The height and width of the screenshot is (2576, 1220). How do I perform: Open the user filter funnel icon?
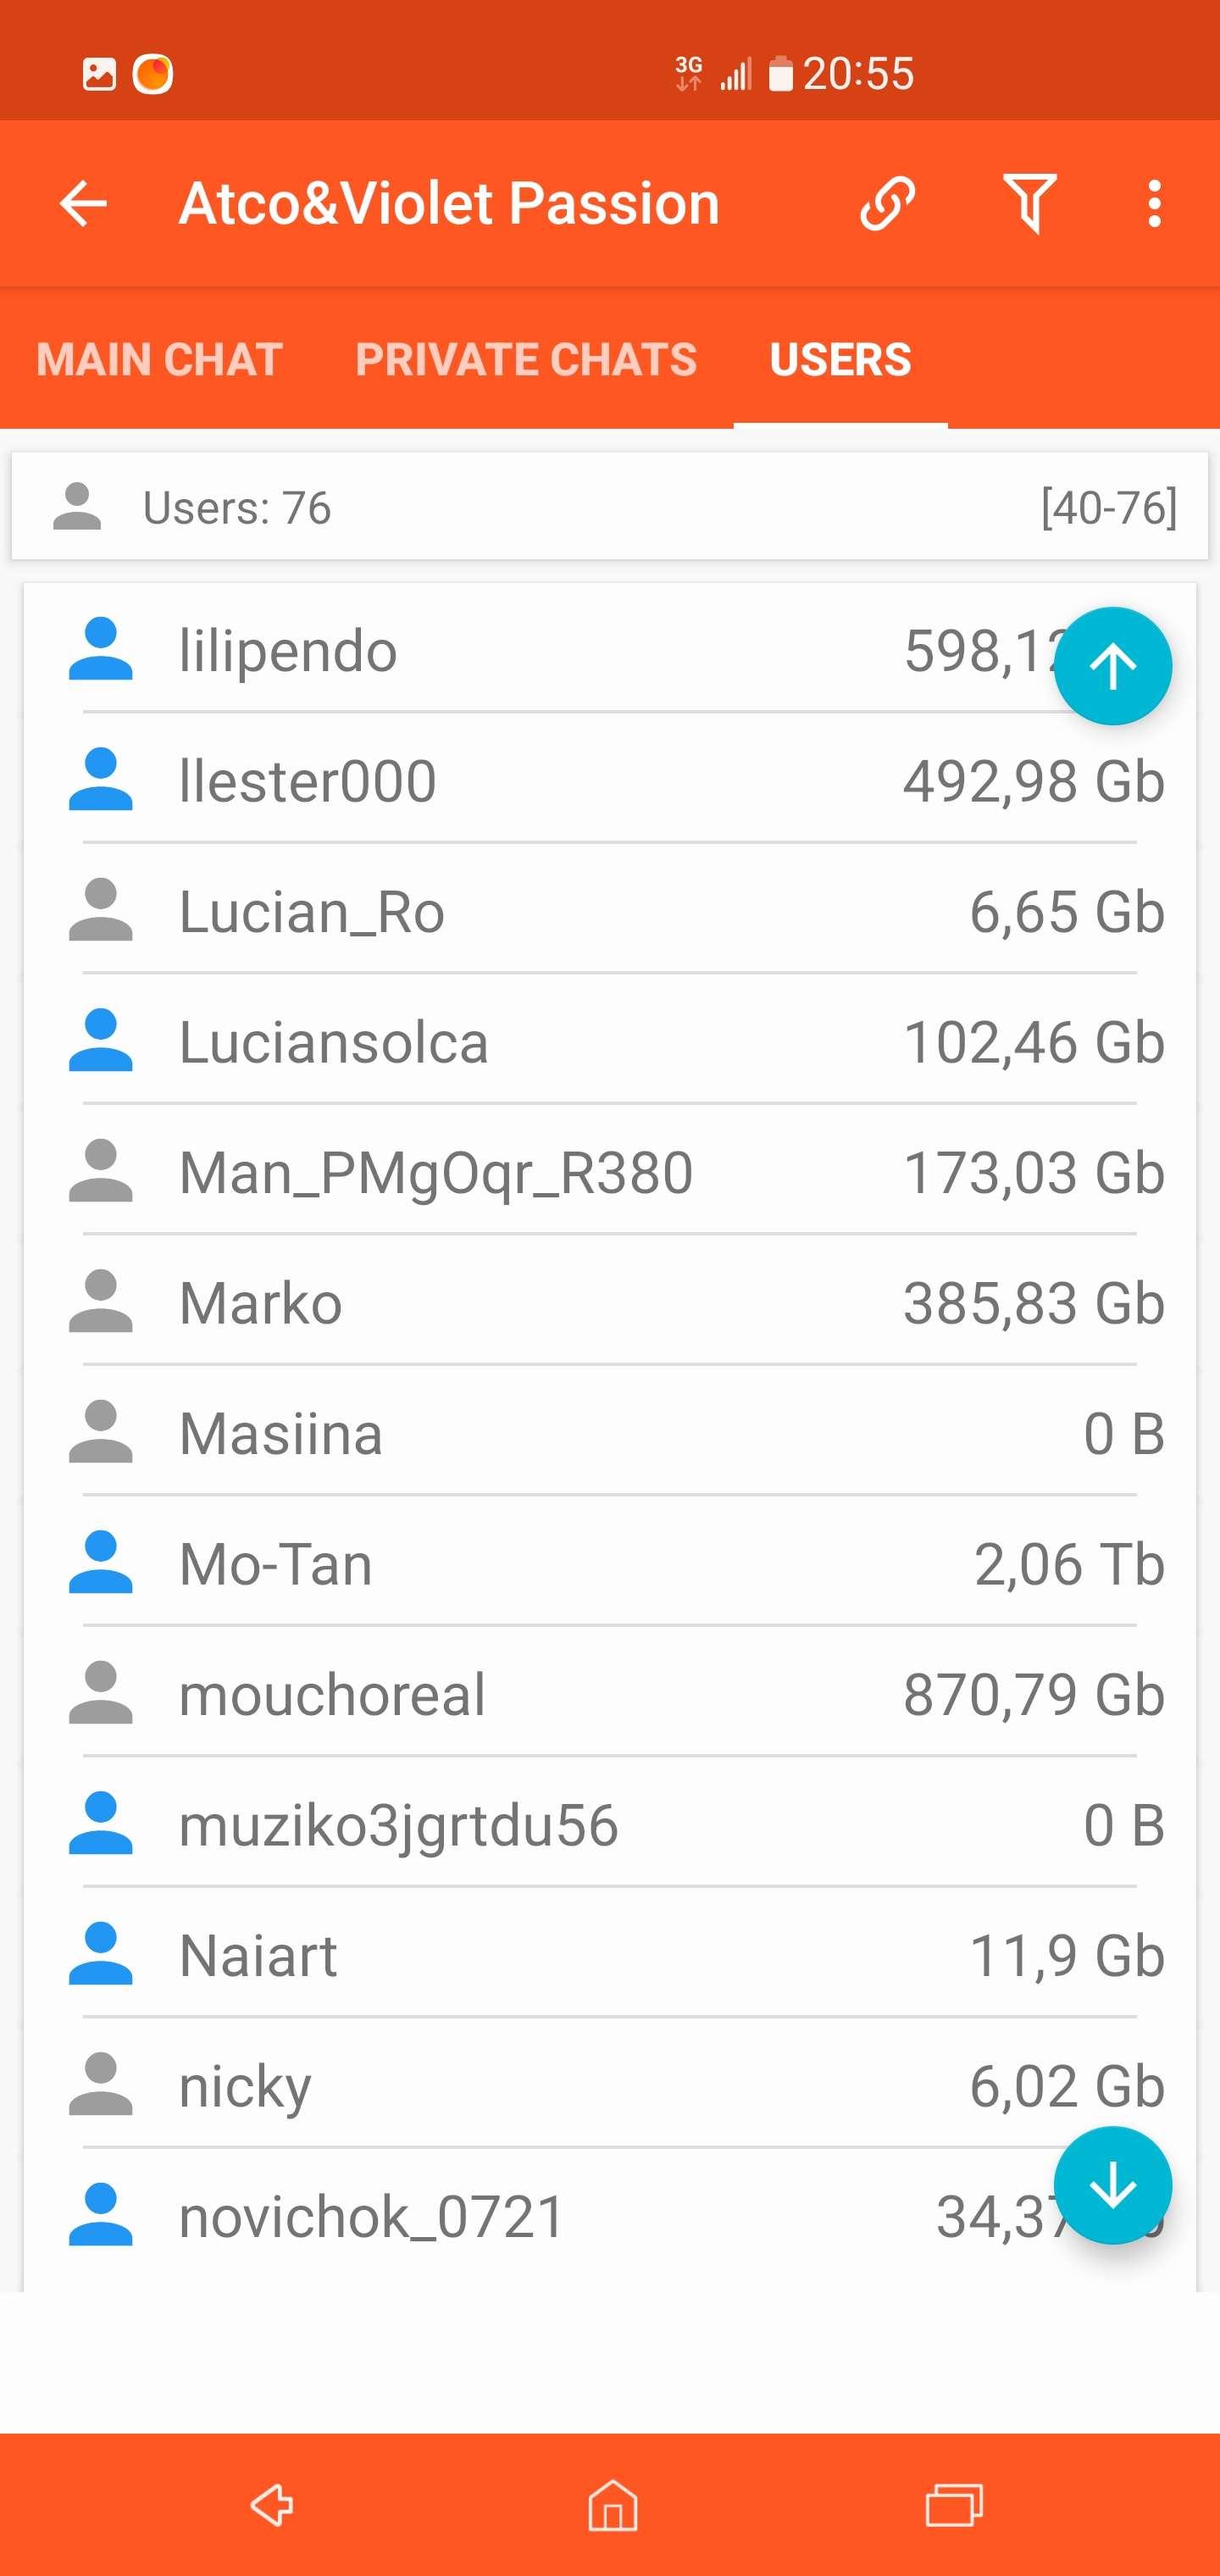point(1029,204)
